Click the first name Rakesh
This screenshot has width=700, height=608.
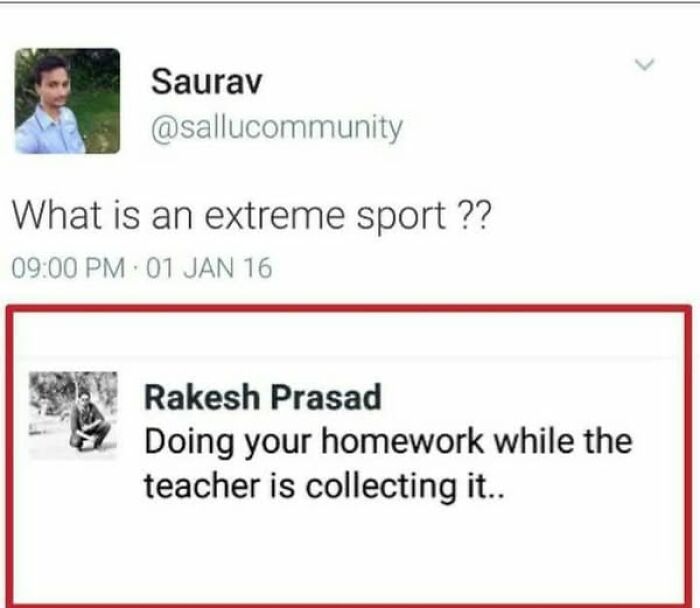202,397
